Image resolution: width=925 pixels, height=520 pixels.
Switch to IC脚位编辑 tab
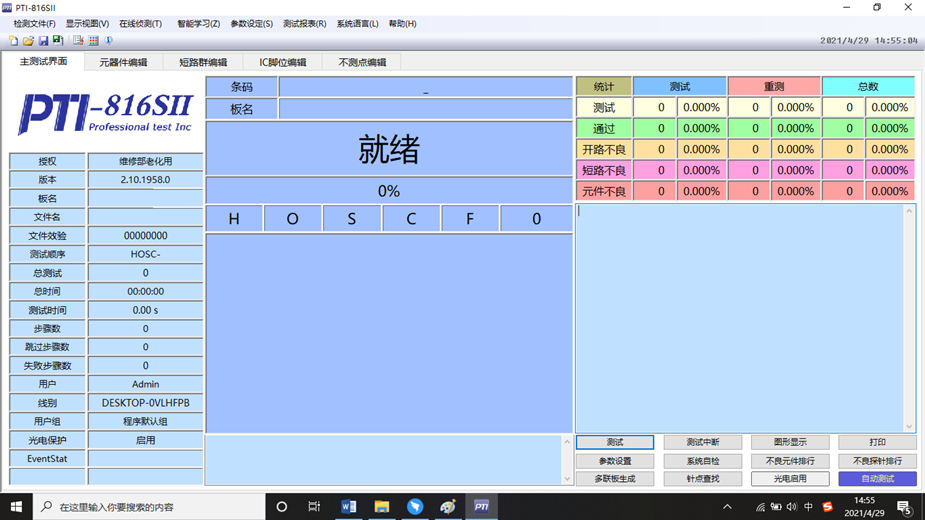[283, 62]
